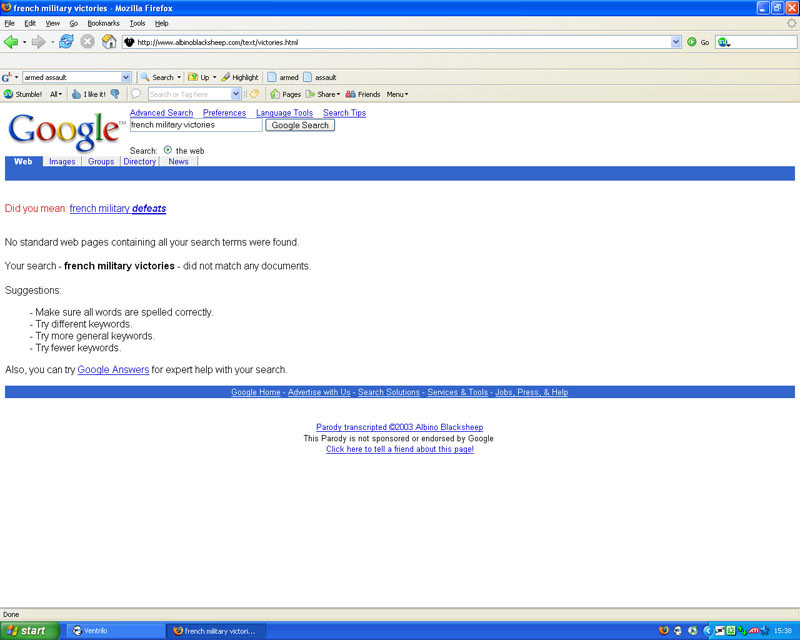Viewport: 800px width, 640px height.
Task: Open the View menu
Action: [53, 23]
